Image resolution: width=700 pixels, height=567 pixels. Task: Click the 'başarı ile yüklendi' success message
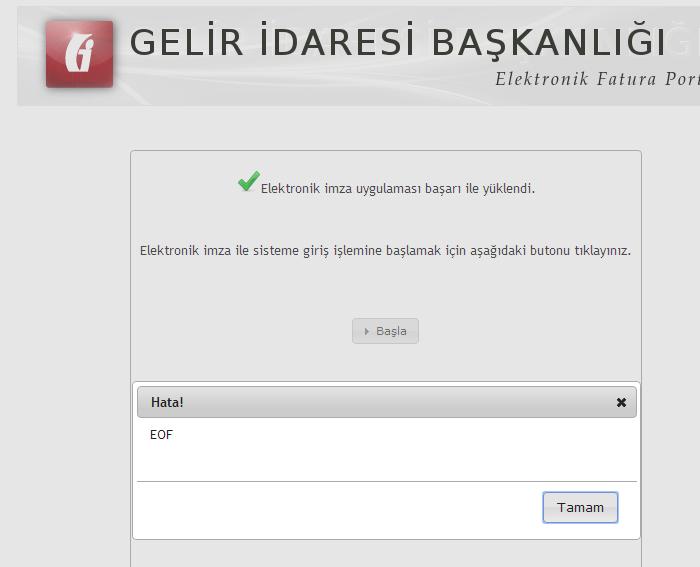click(x=397, y=188)
